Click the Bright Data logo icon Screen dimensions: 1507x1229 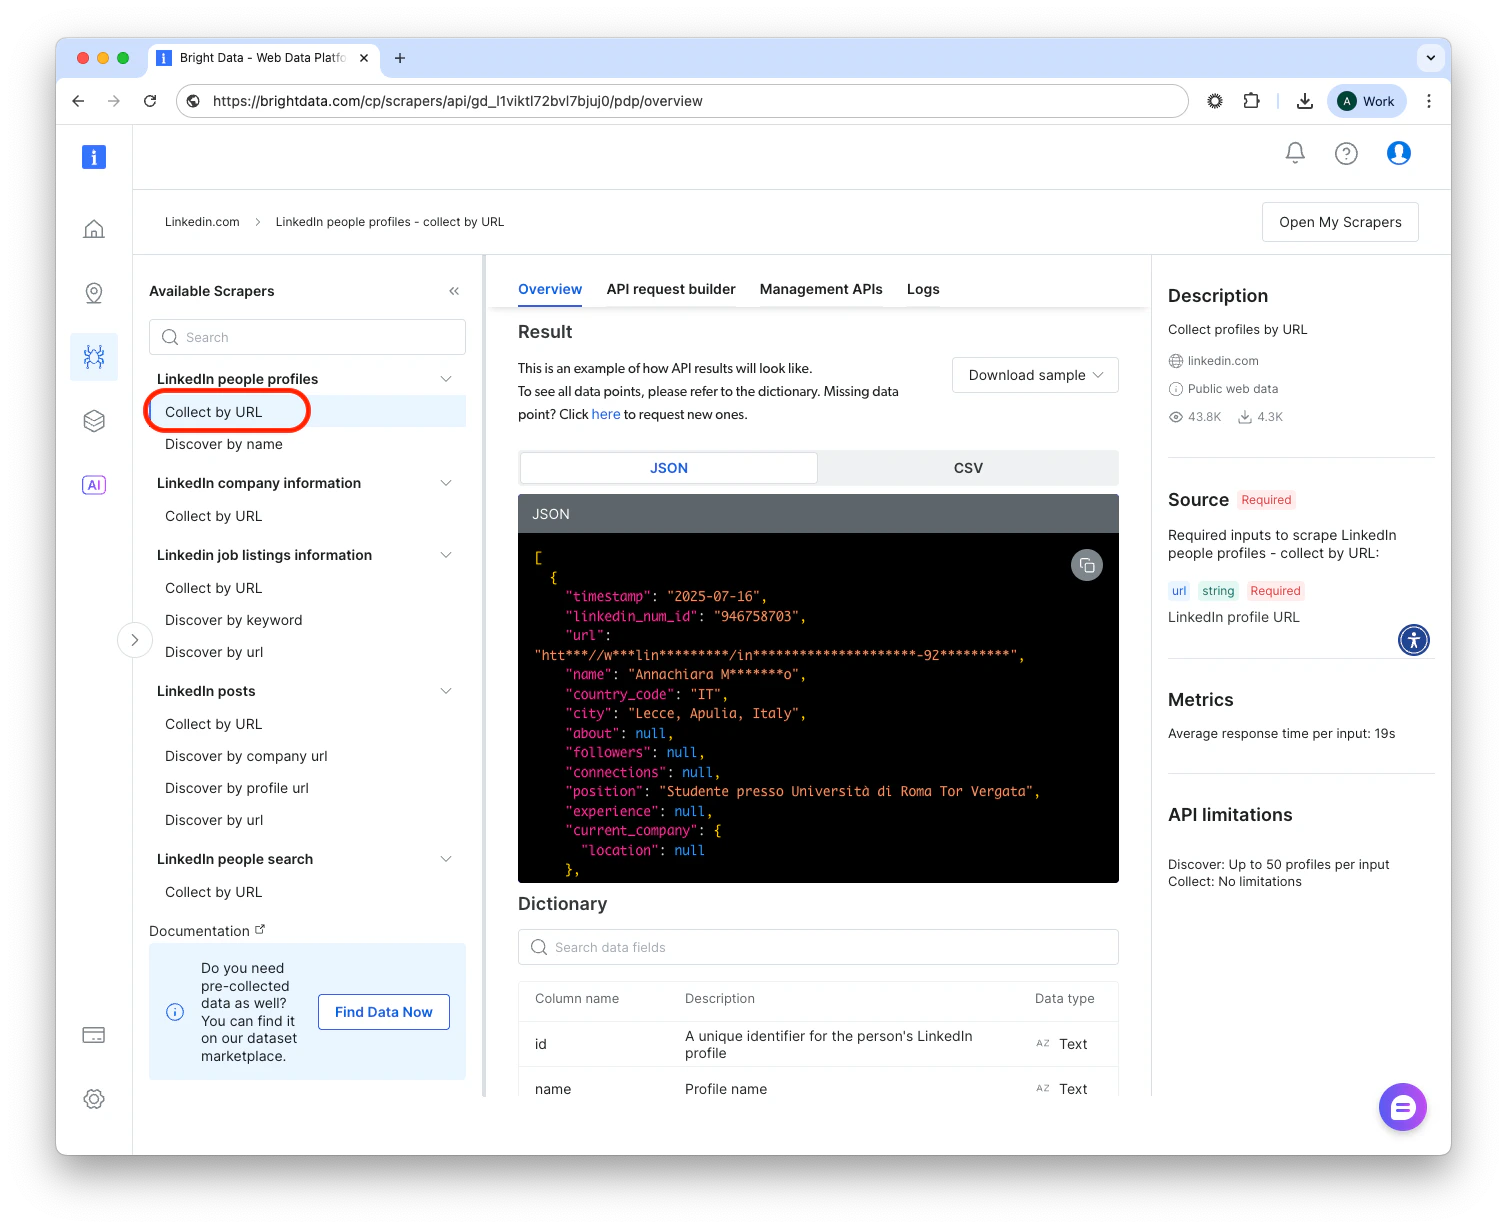94,157
